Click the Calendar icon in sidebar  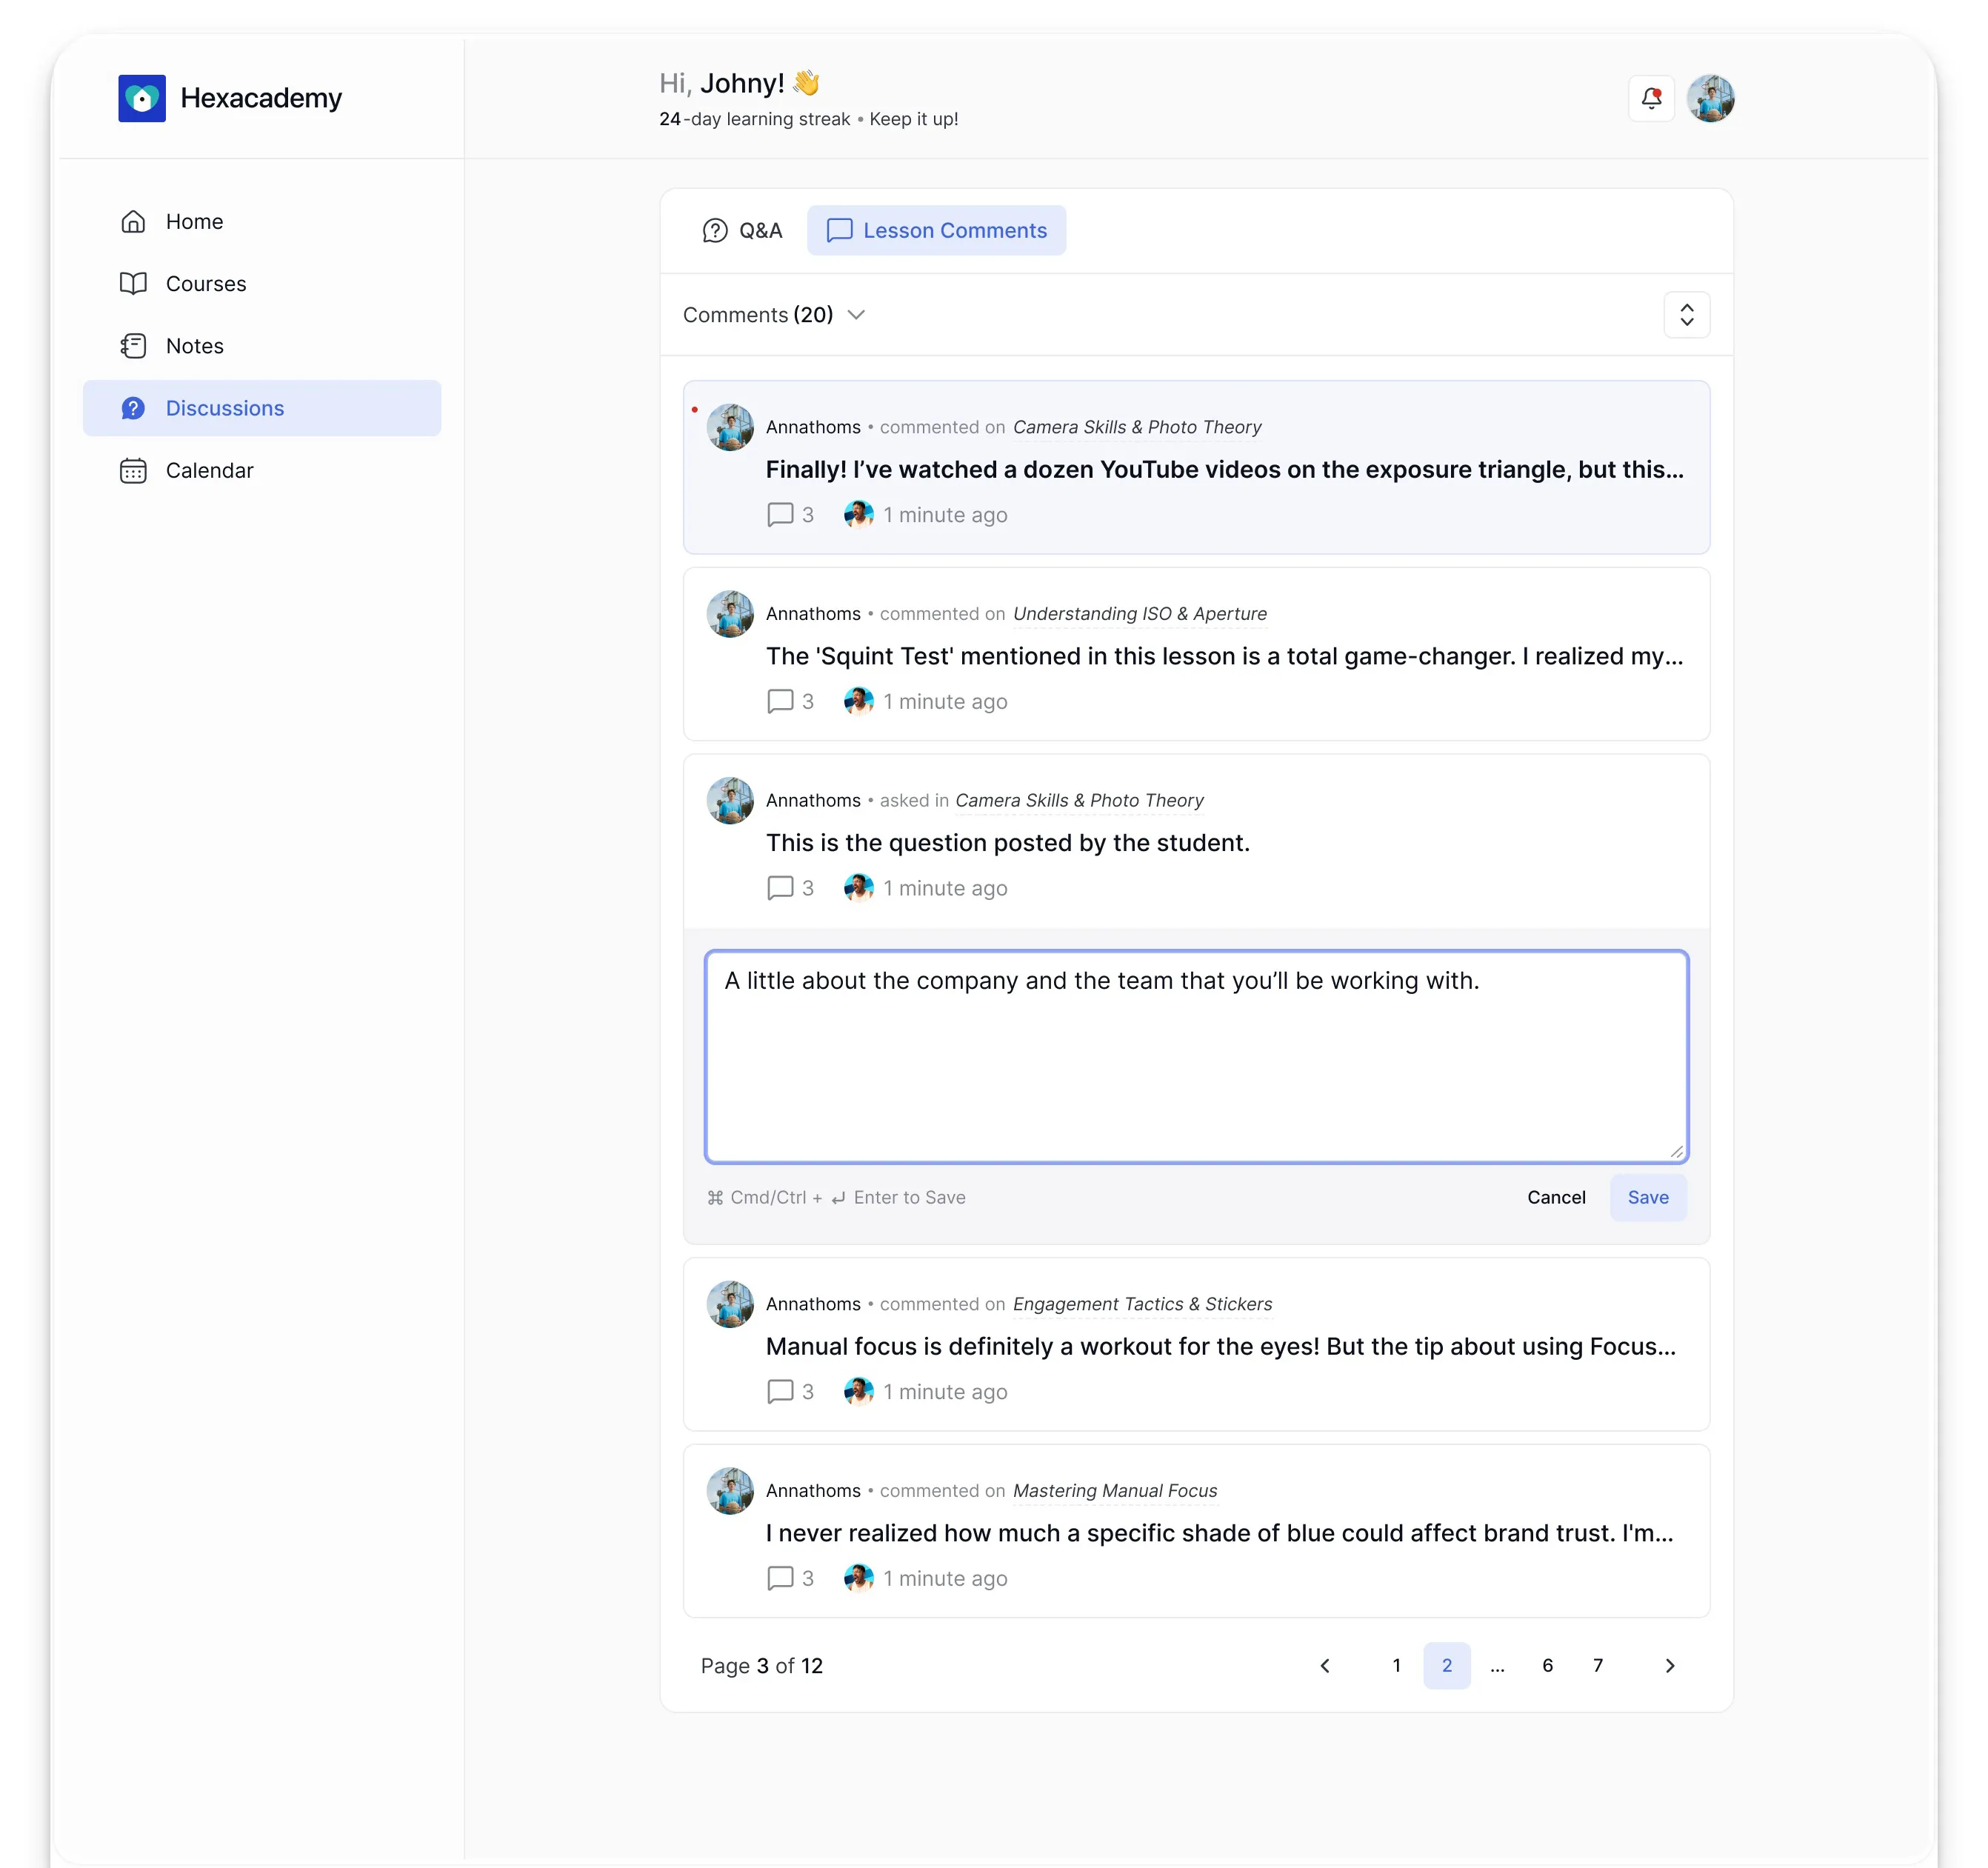pyautogui.click(x=133, y=470)
